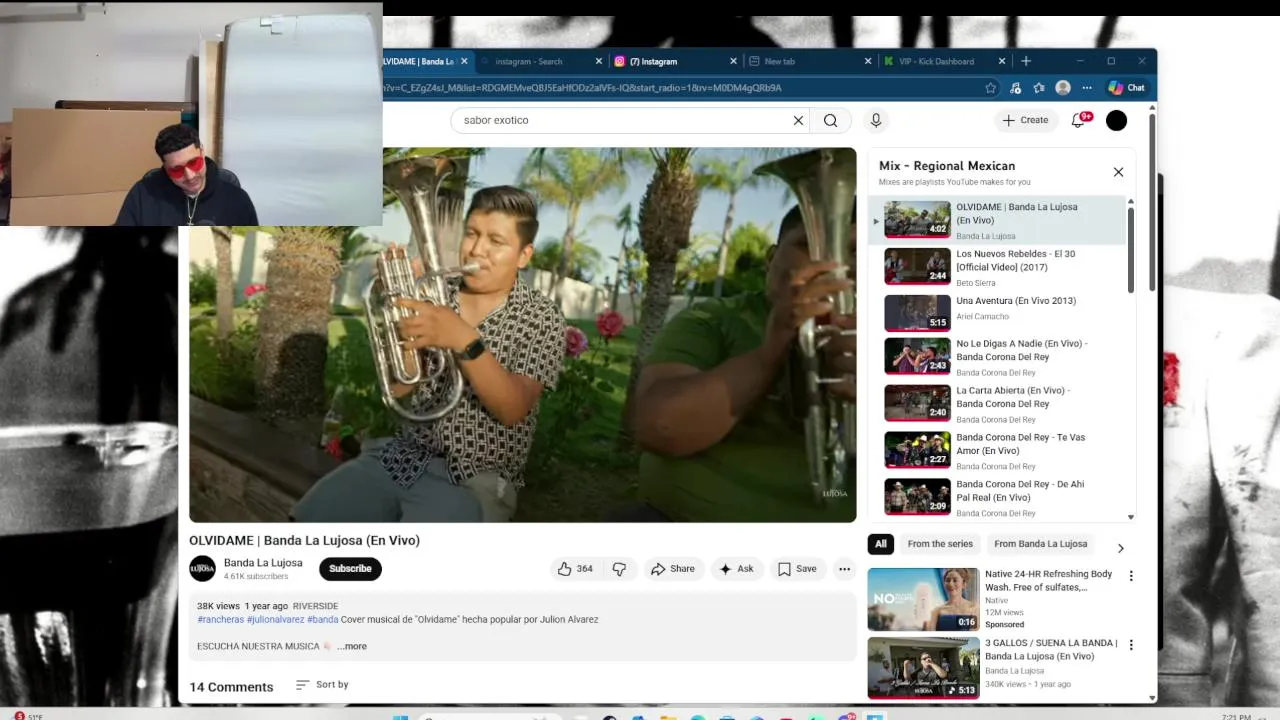The height and width of the screenshot is (720, 1280).
Task: Click the Share button
Action: point(672,569)
